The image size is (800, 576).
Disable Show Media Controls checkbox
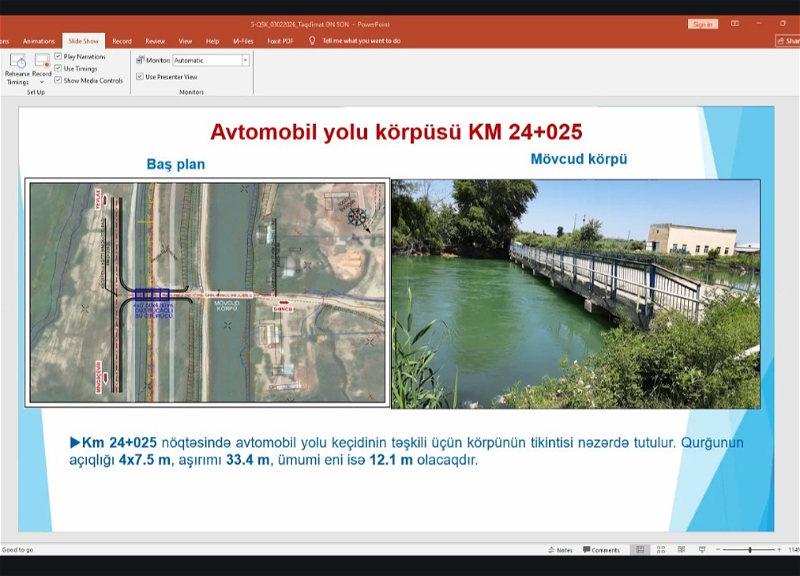[x=58, y=80]
